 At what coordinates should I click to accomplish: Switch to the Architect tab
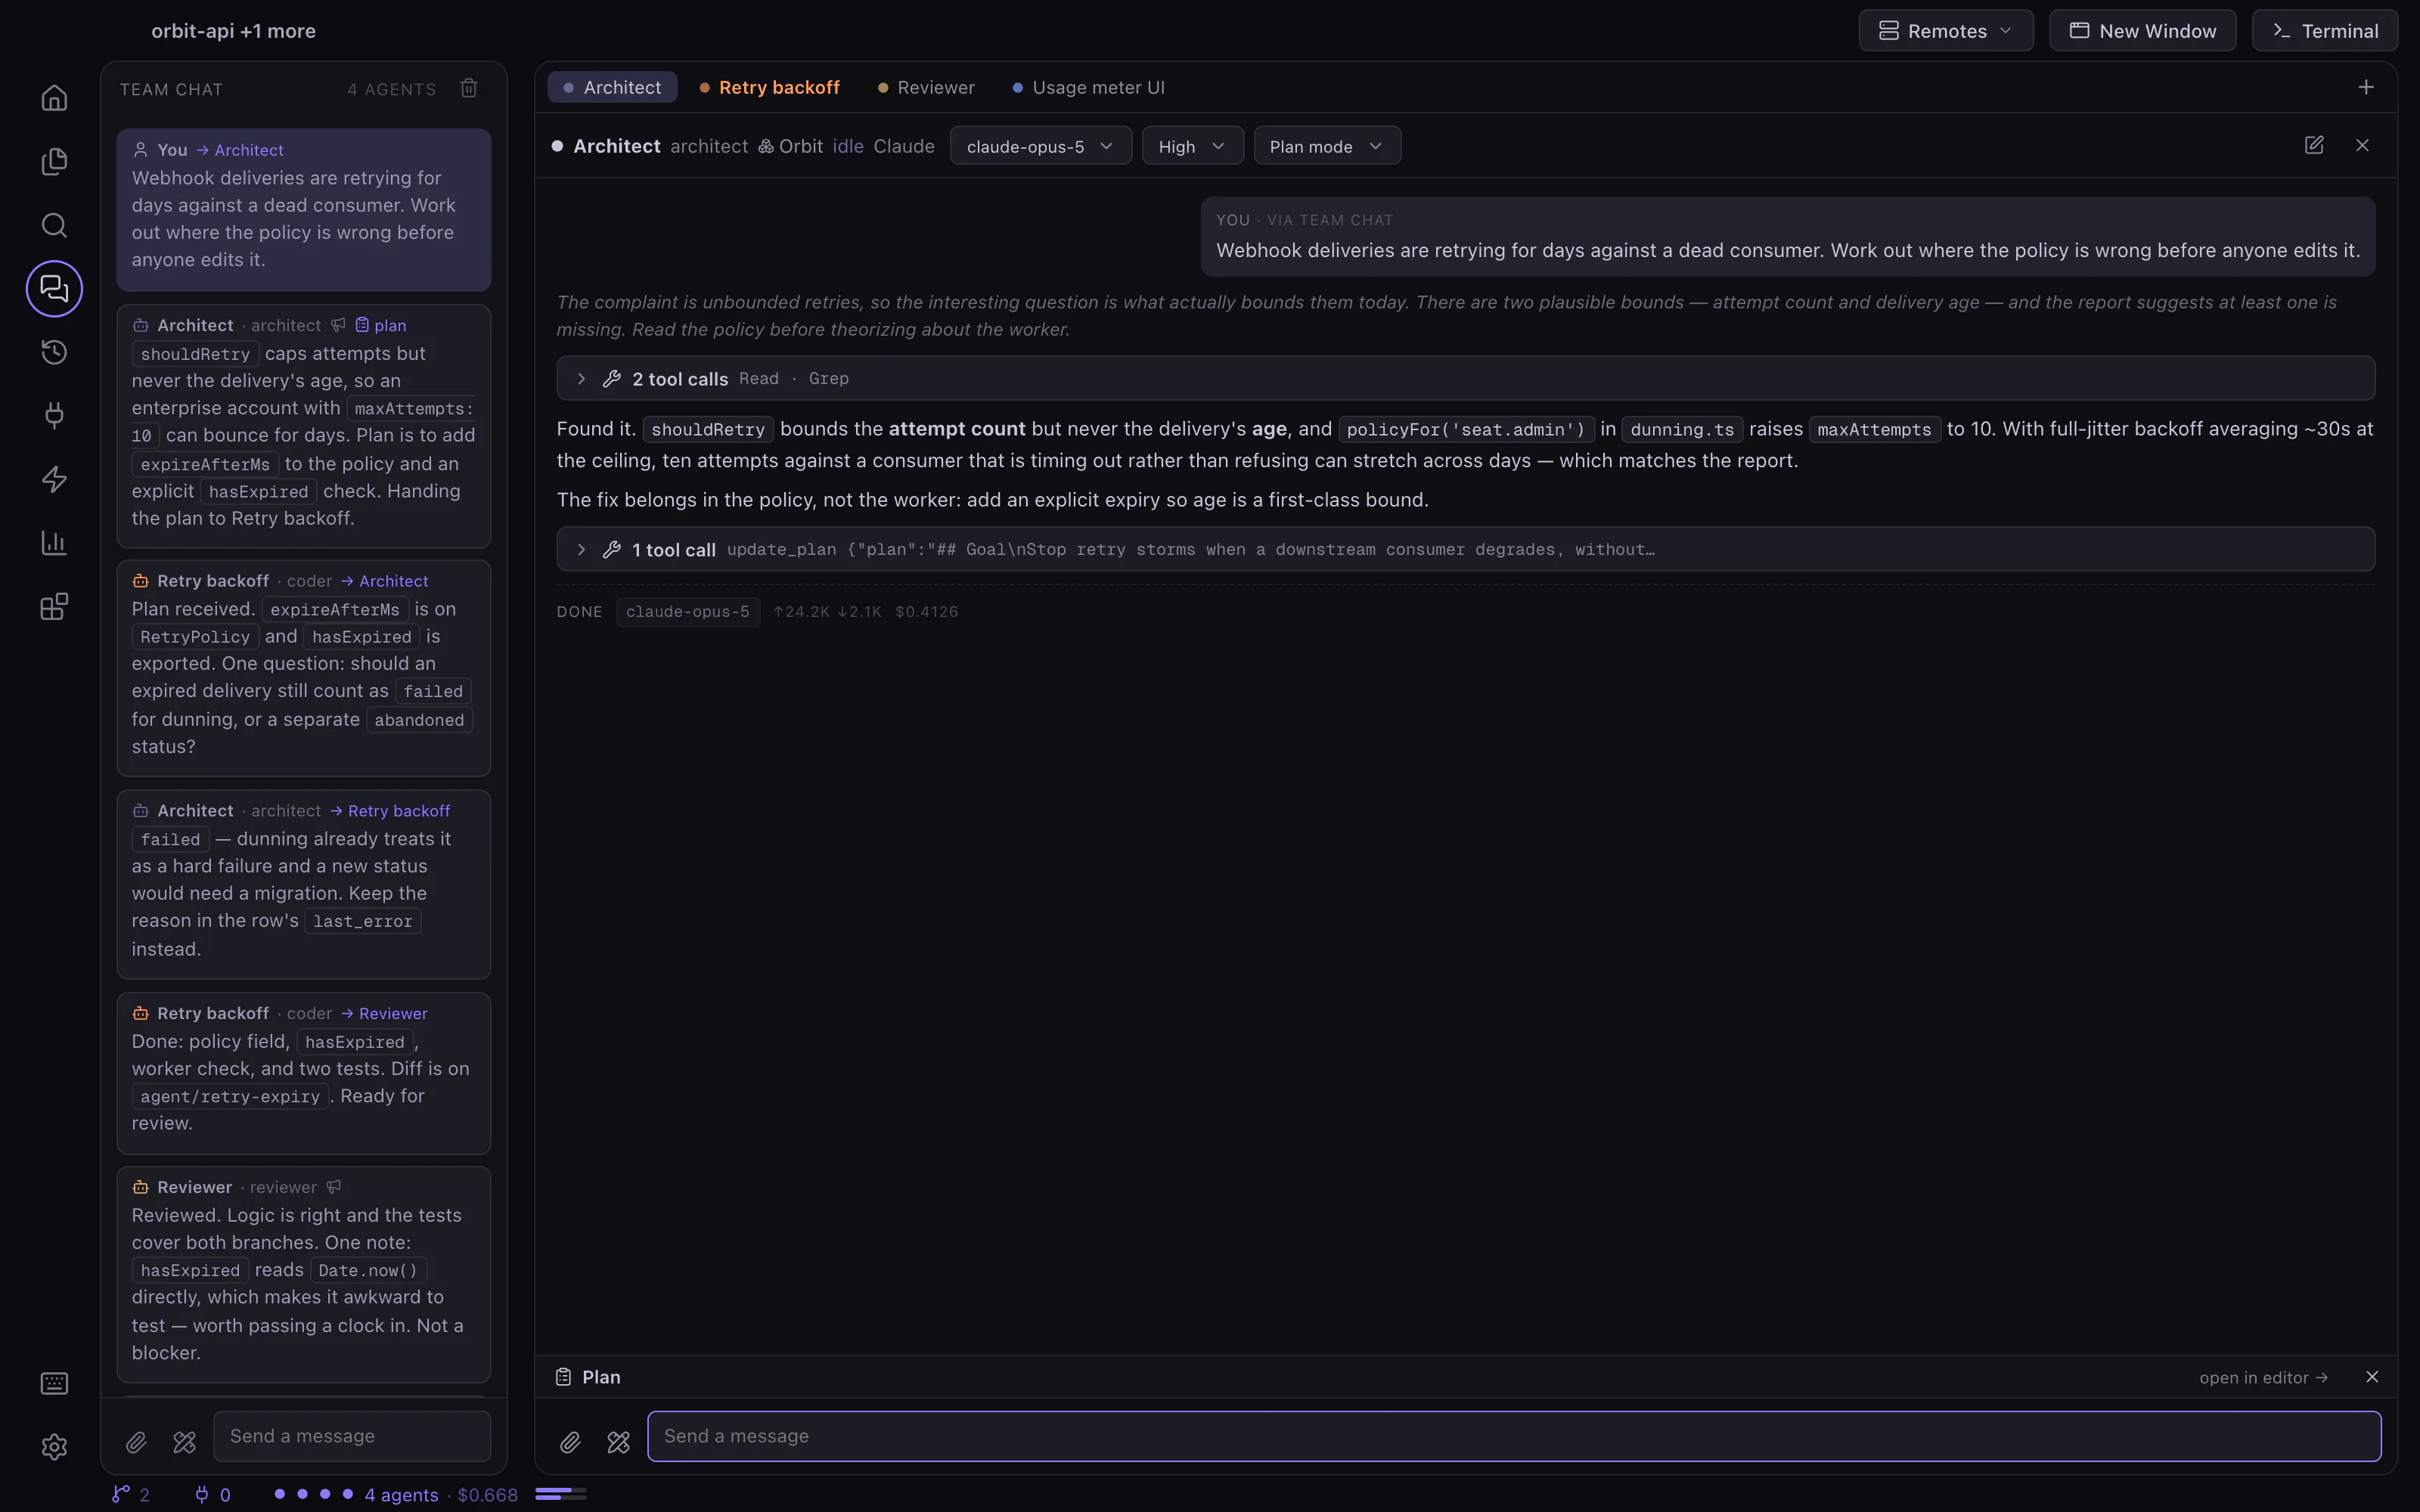612,88
